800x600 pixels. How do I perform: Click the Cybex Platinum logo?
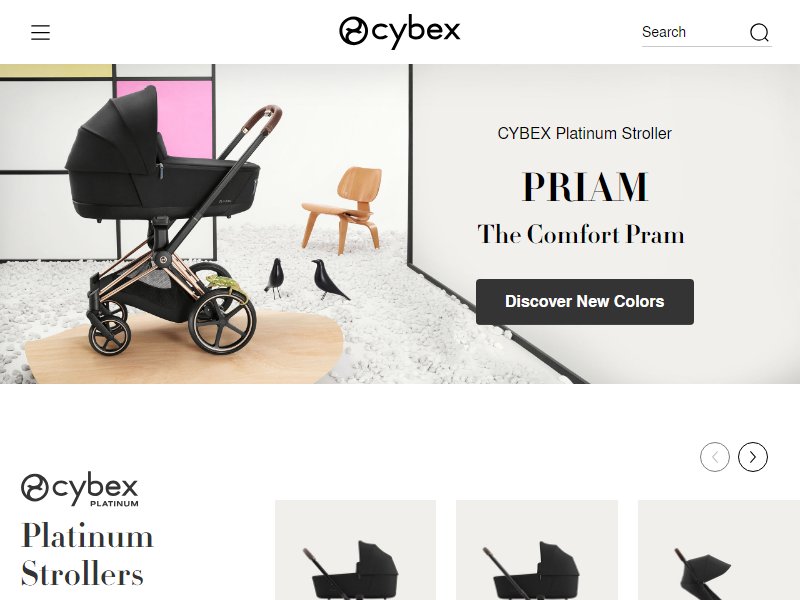point(80,489)
